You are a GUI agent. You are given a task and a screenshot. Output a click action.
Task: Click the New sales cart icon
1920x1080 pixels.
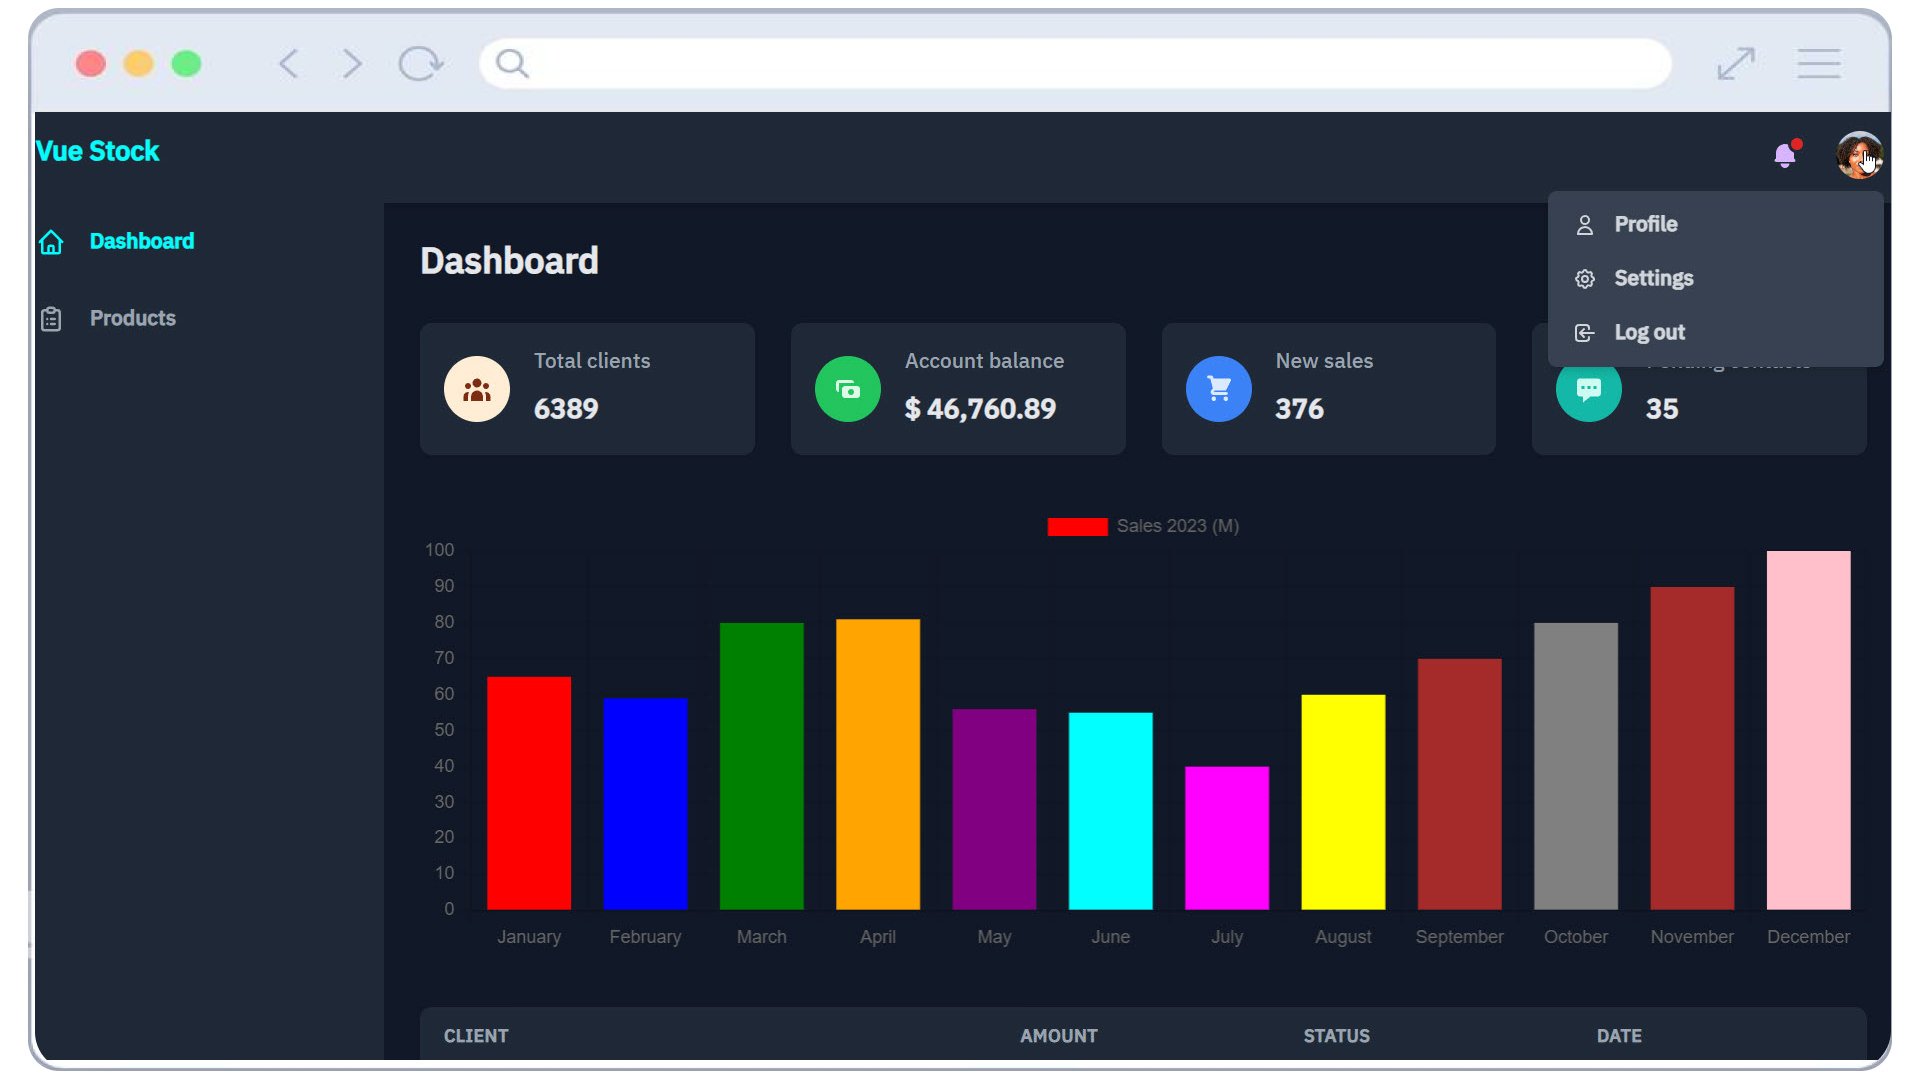1218,389
